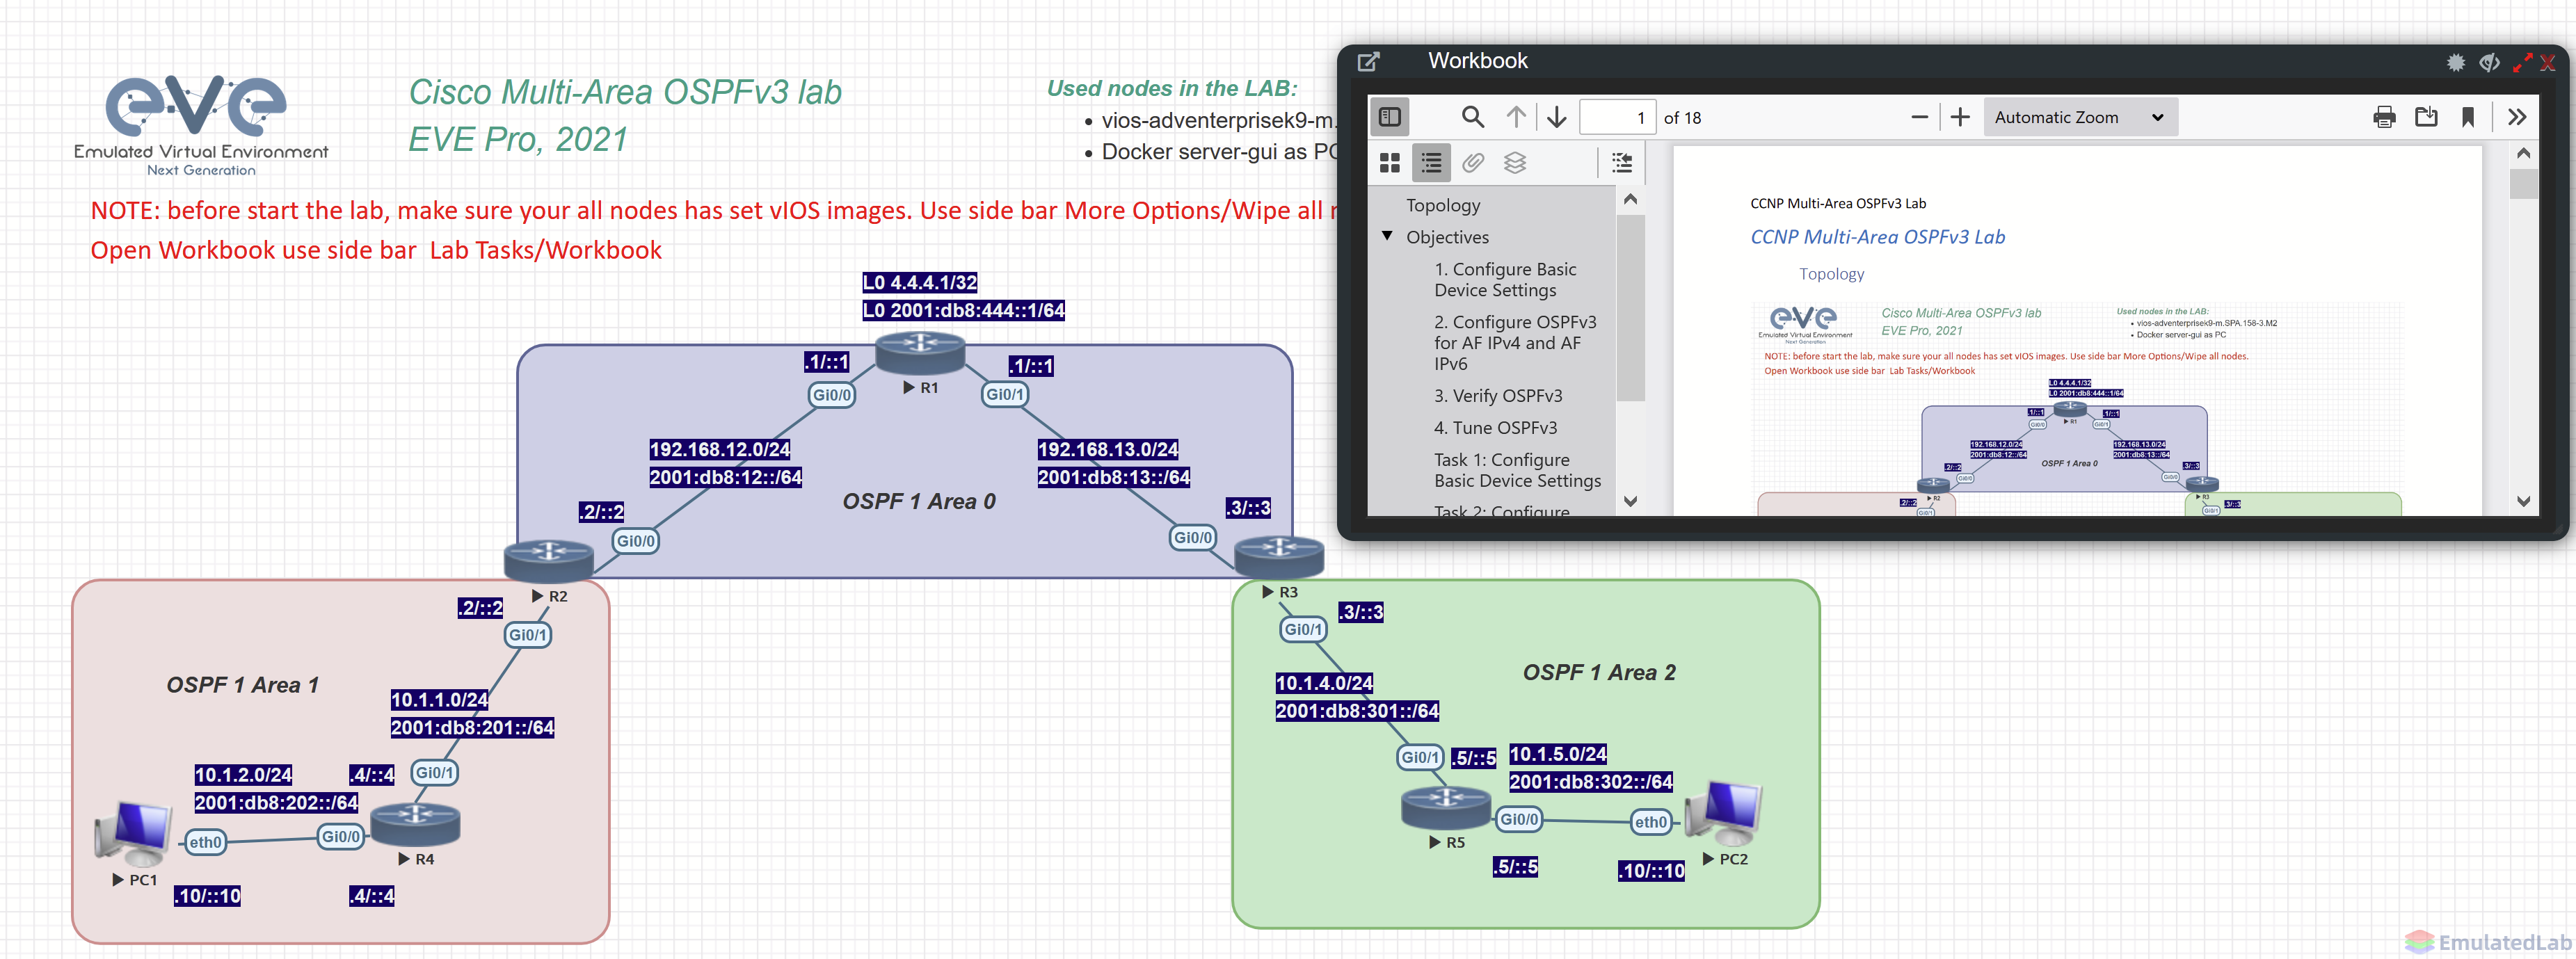The height and width of the screenshot is (959, 2576).
Task: Click 'L0 4.4.4.1/32' loopback label
Action: pyautogui.click(x=919, y=283)
